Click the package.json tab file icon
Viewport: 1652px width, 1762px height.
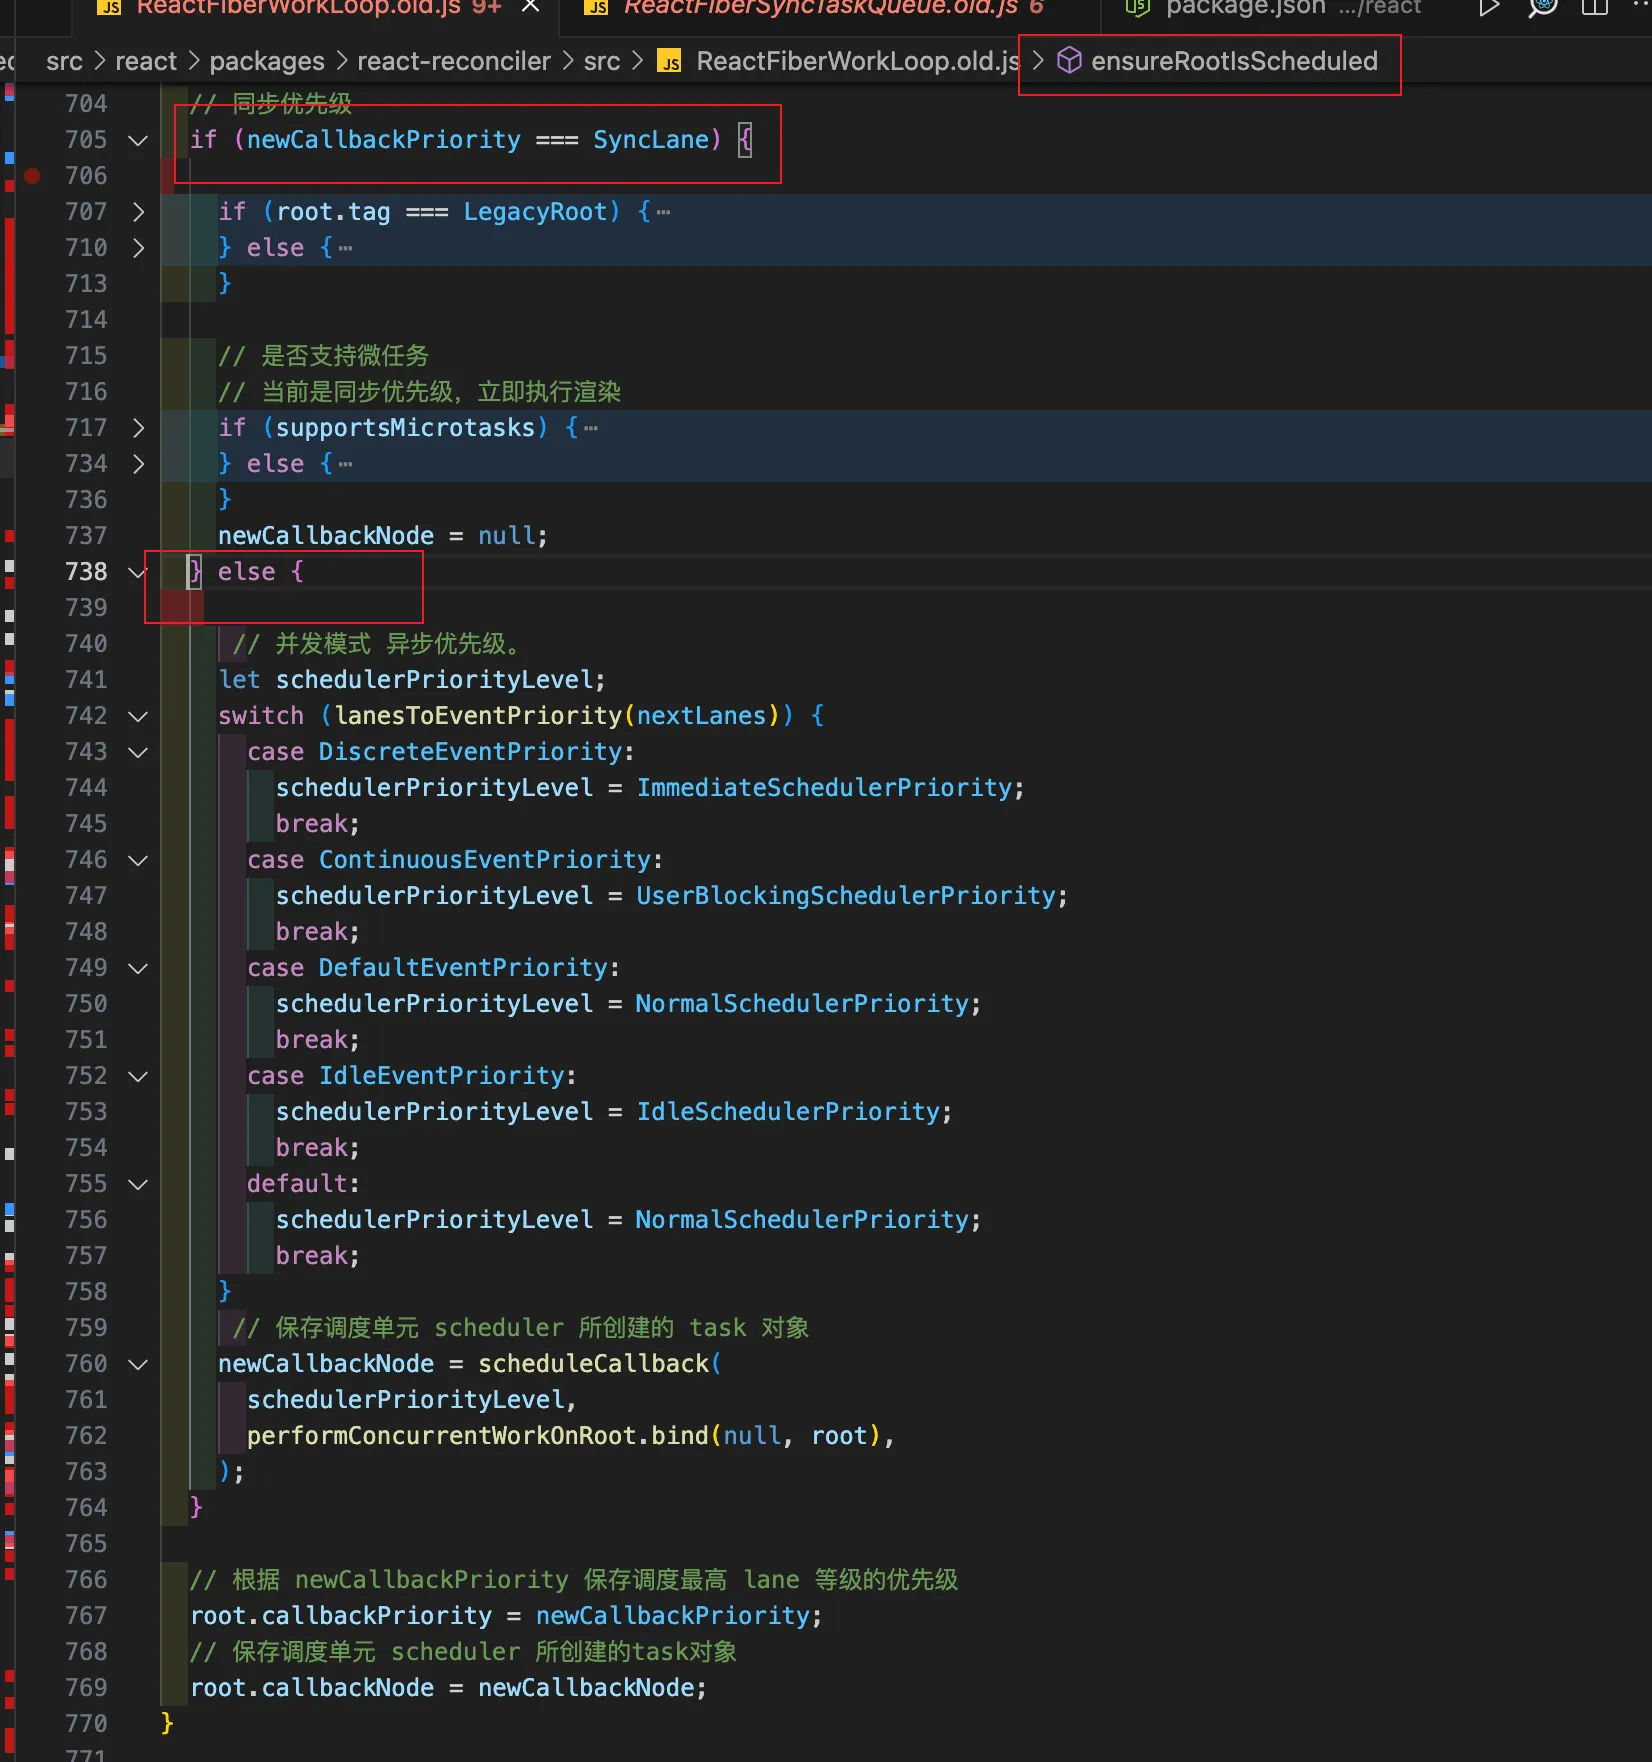tap(1137, 8)
